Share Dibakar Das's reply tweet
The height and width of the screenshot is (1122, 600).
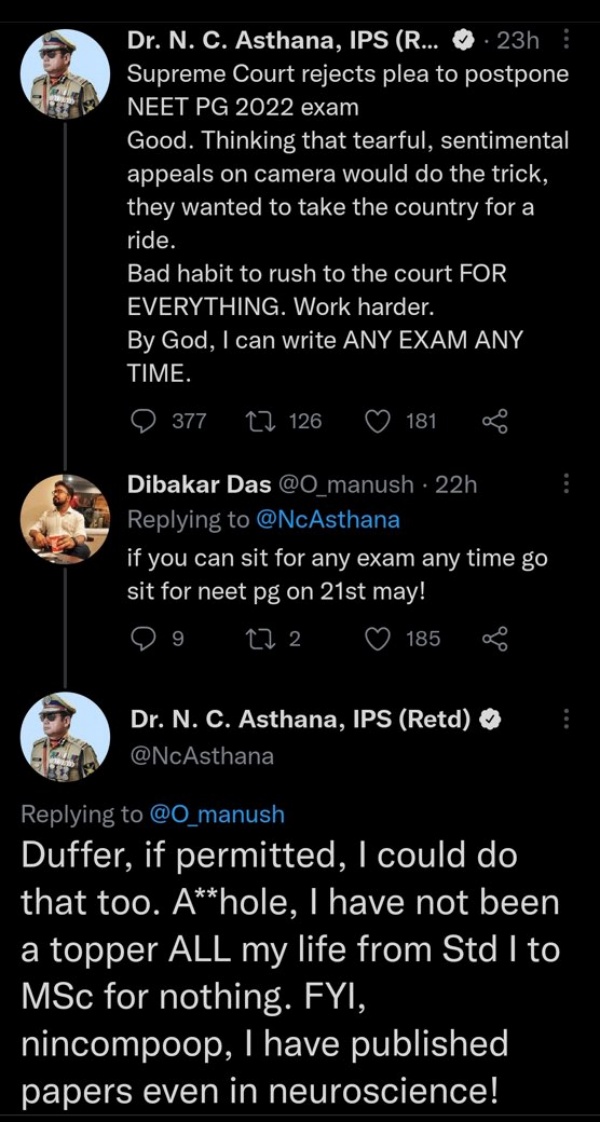(x=495, y=637)
